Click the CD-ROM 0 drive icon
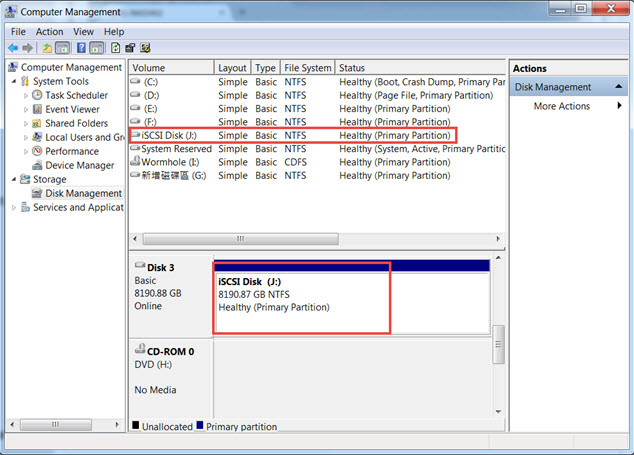This screenshot has width=634, height=455. 139,352
